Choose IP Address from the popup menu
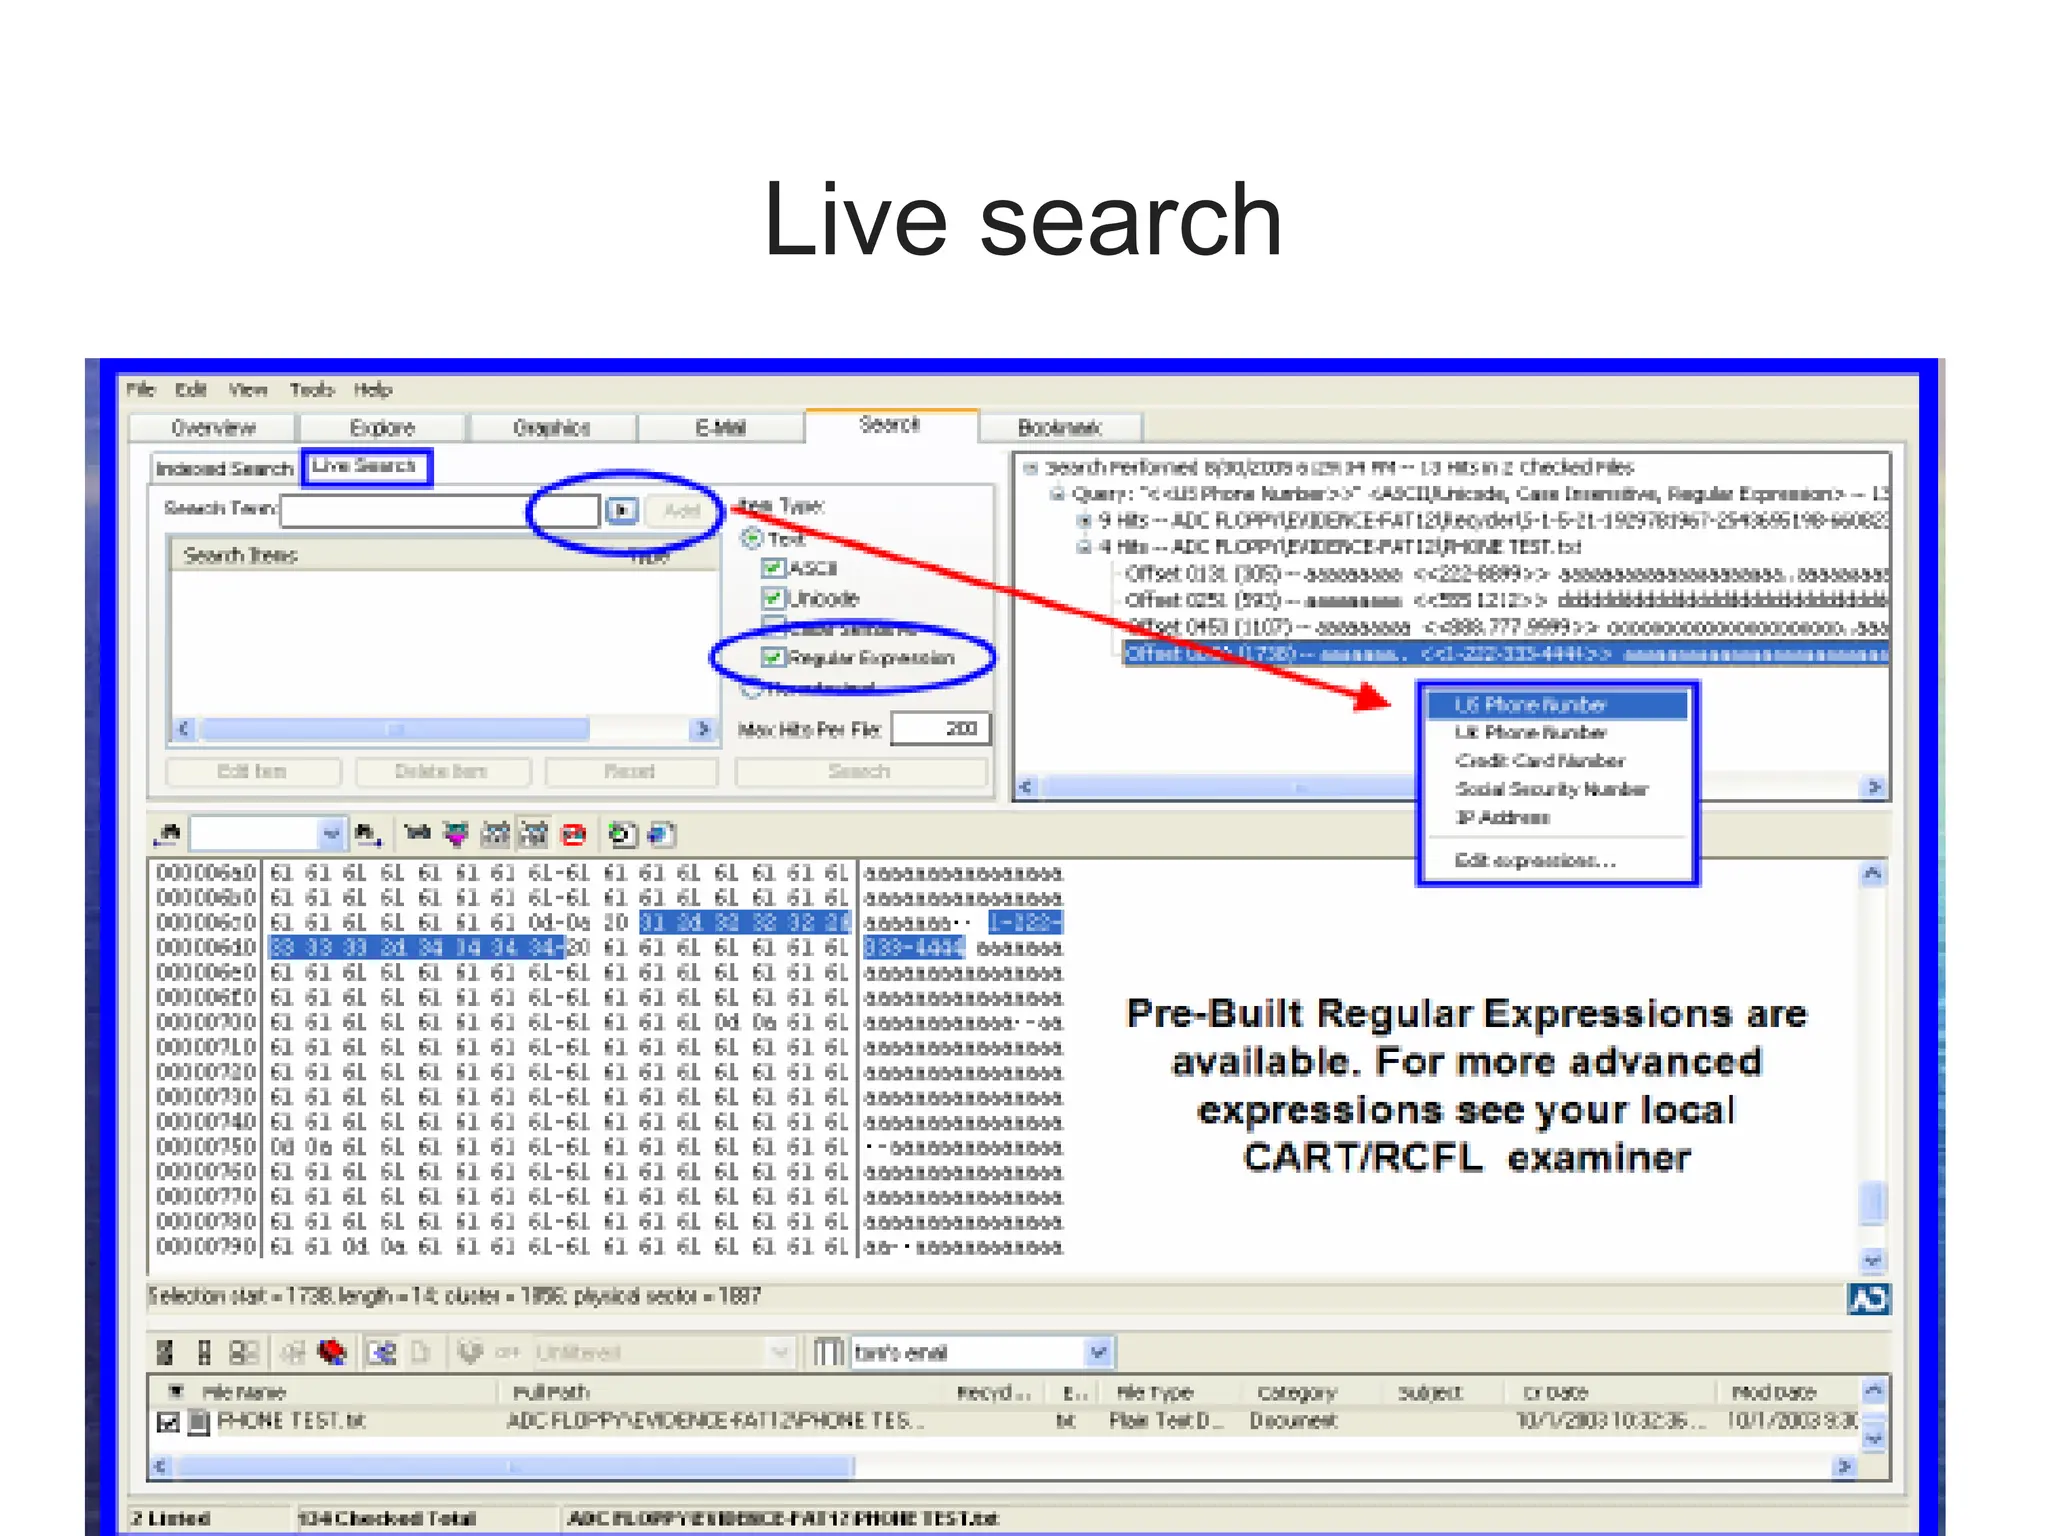Viewport: 2048px width, 1536px height. [1557, 817]
